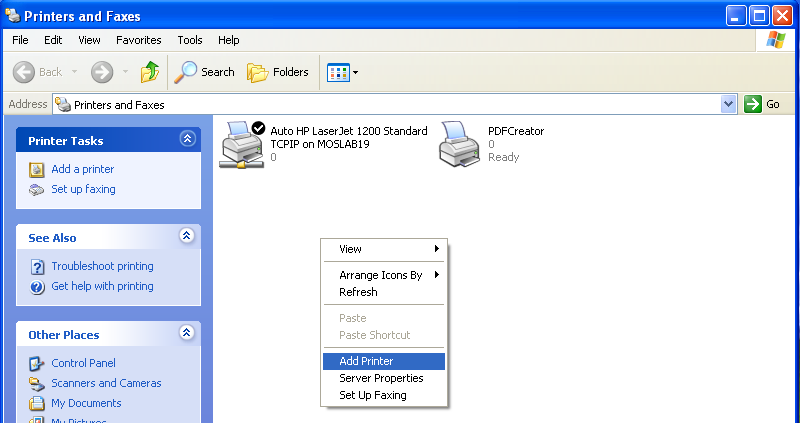Viewport: 800px width, 423px height.
Task: Click the Scanners and Cameras icon
Action: click(37, 383)
